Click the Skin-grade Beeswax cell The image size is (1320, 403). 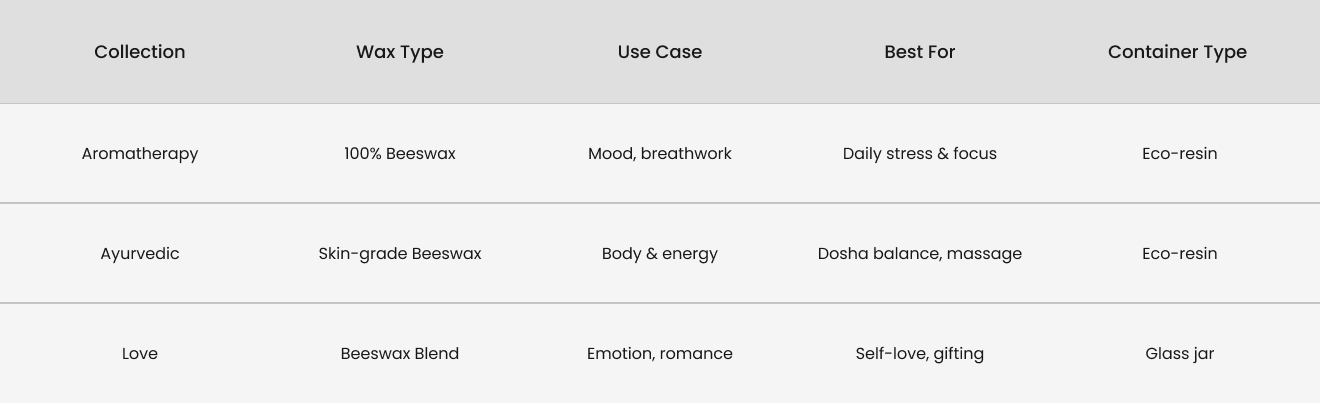pos(400,253)
